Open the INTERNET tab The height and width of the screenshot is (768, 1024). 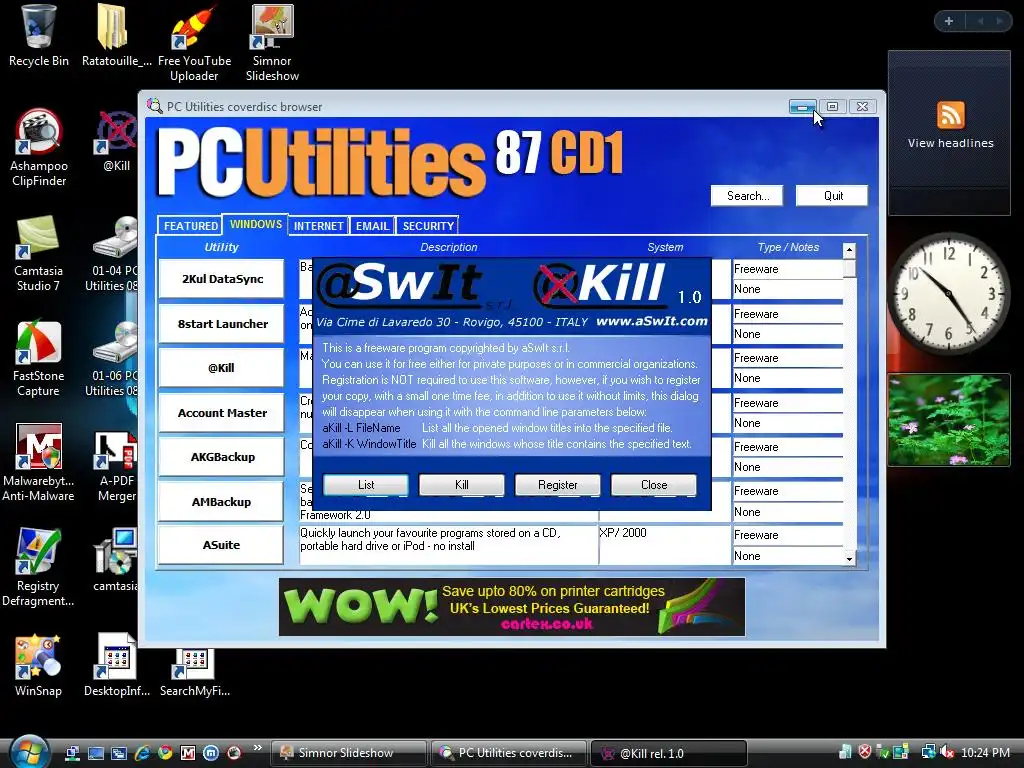pos(318,225)
